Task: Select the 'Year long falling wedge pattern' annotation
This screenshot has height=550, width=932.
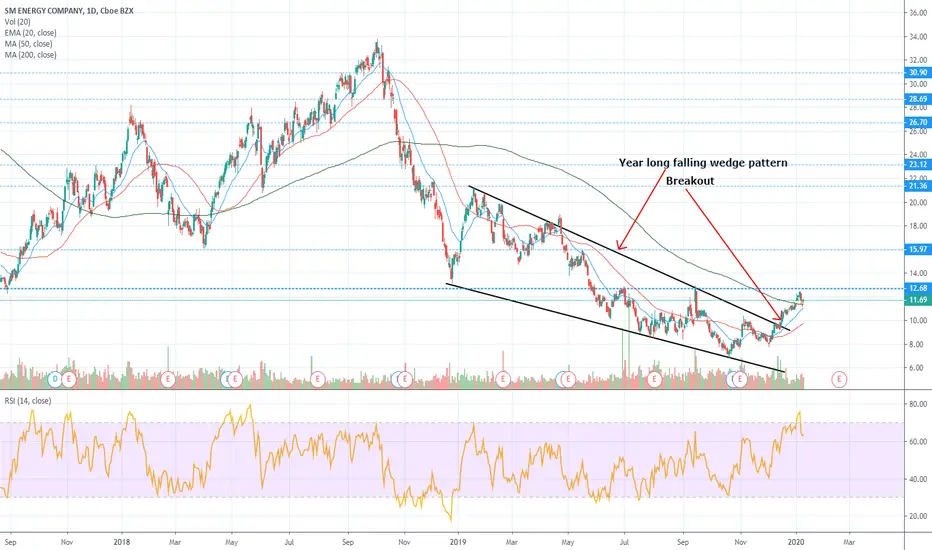Action: [703, 163]
